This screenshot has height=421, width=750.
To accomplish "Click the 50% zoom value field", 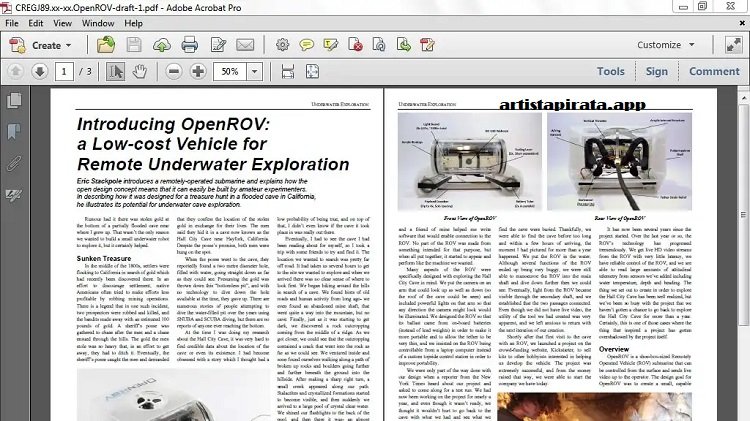I will (x=230, y=72).
